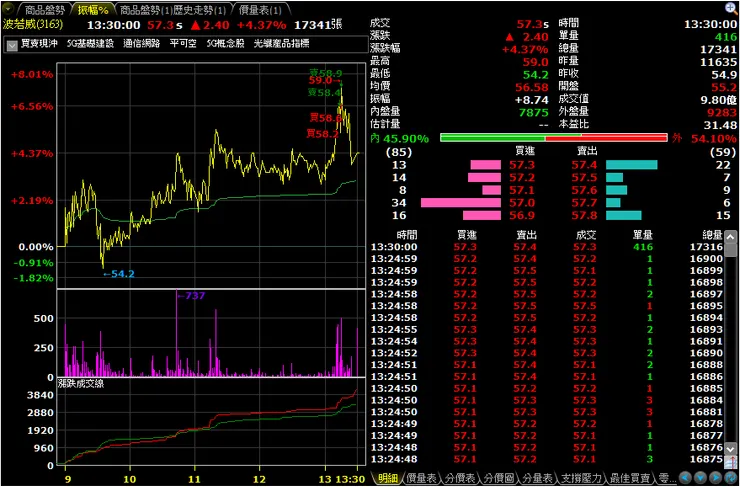The width and height of the screenshot is (740, 487).
Task: Click the 最高 value 59.0
Action: pos(536,62)
